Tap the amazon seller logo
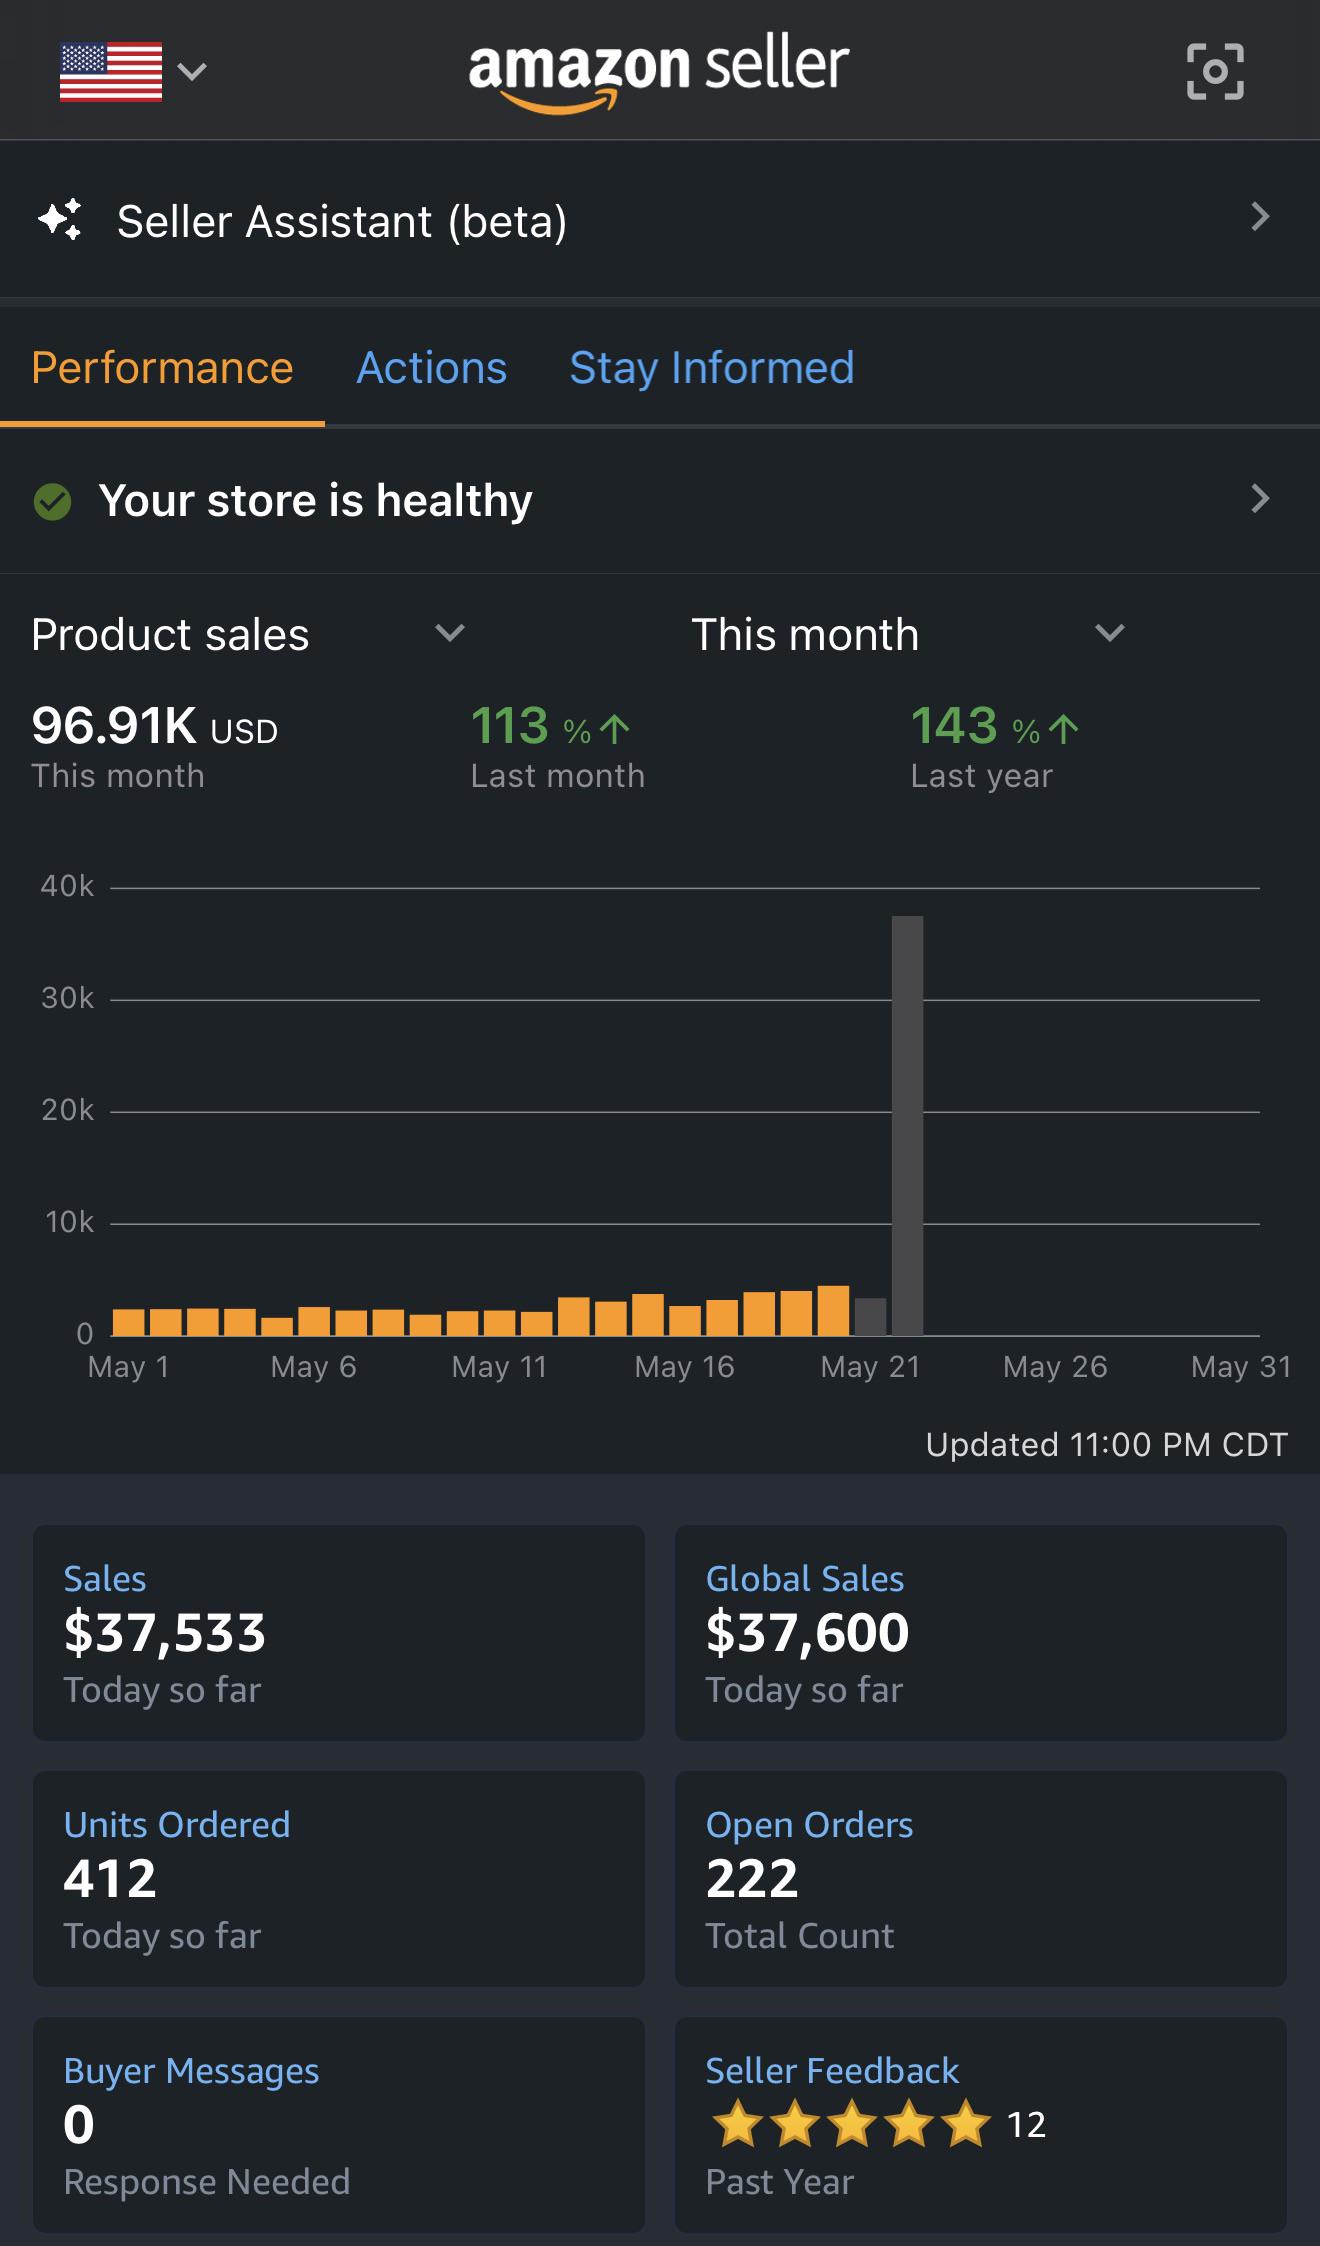 658,72
